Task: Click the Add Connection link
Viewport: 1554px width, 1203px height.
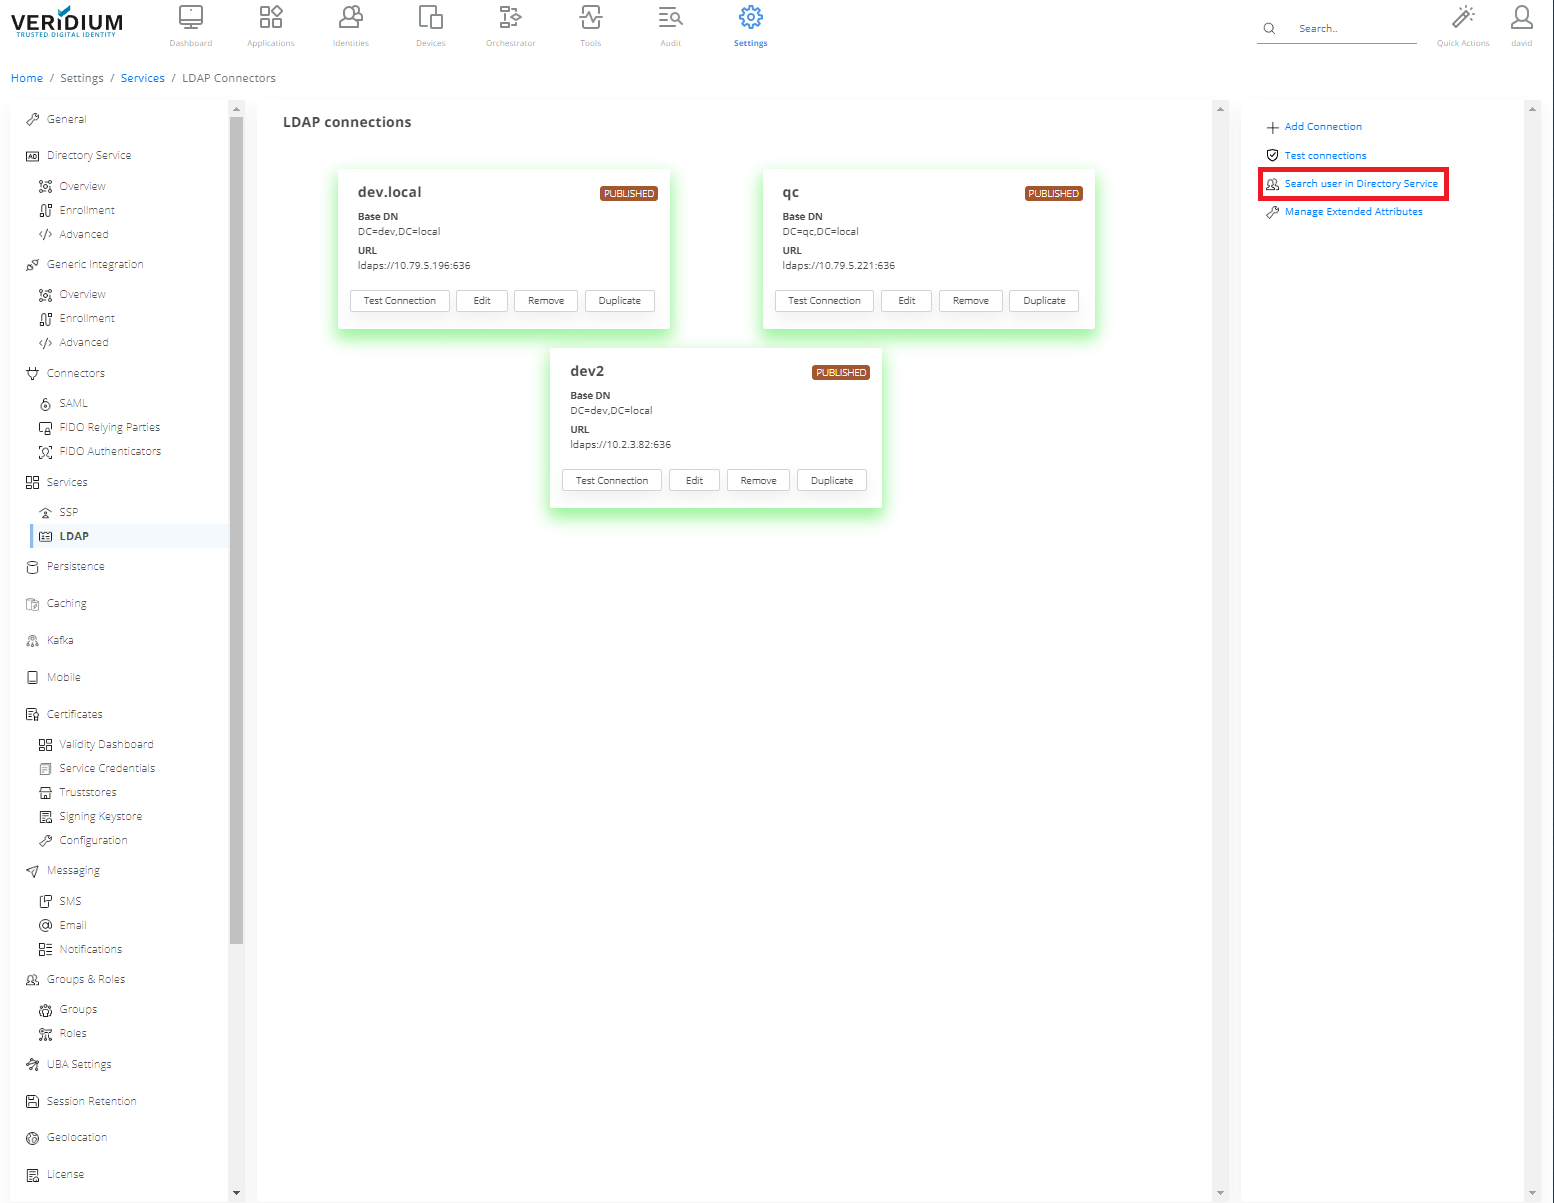Action: pos(1322,127)
